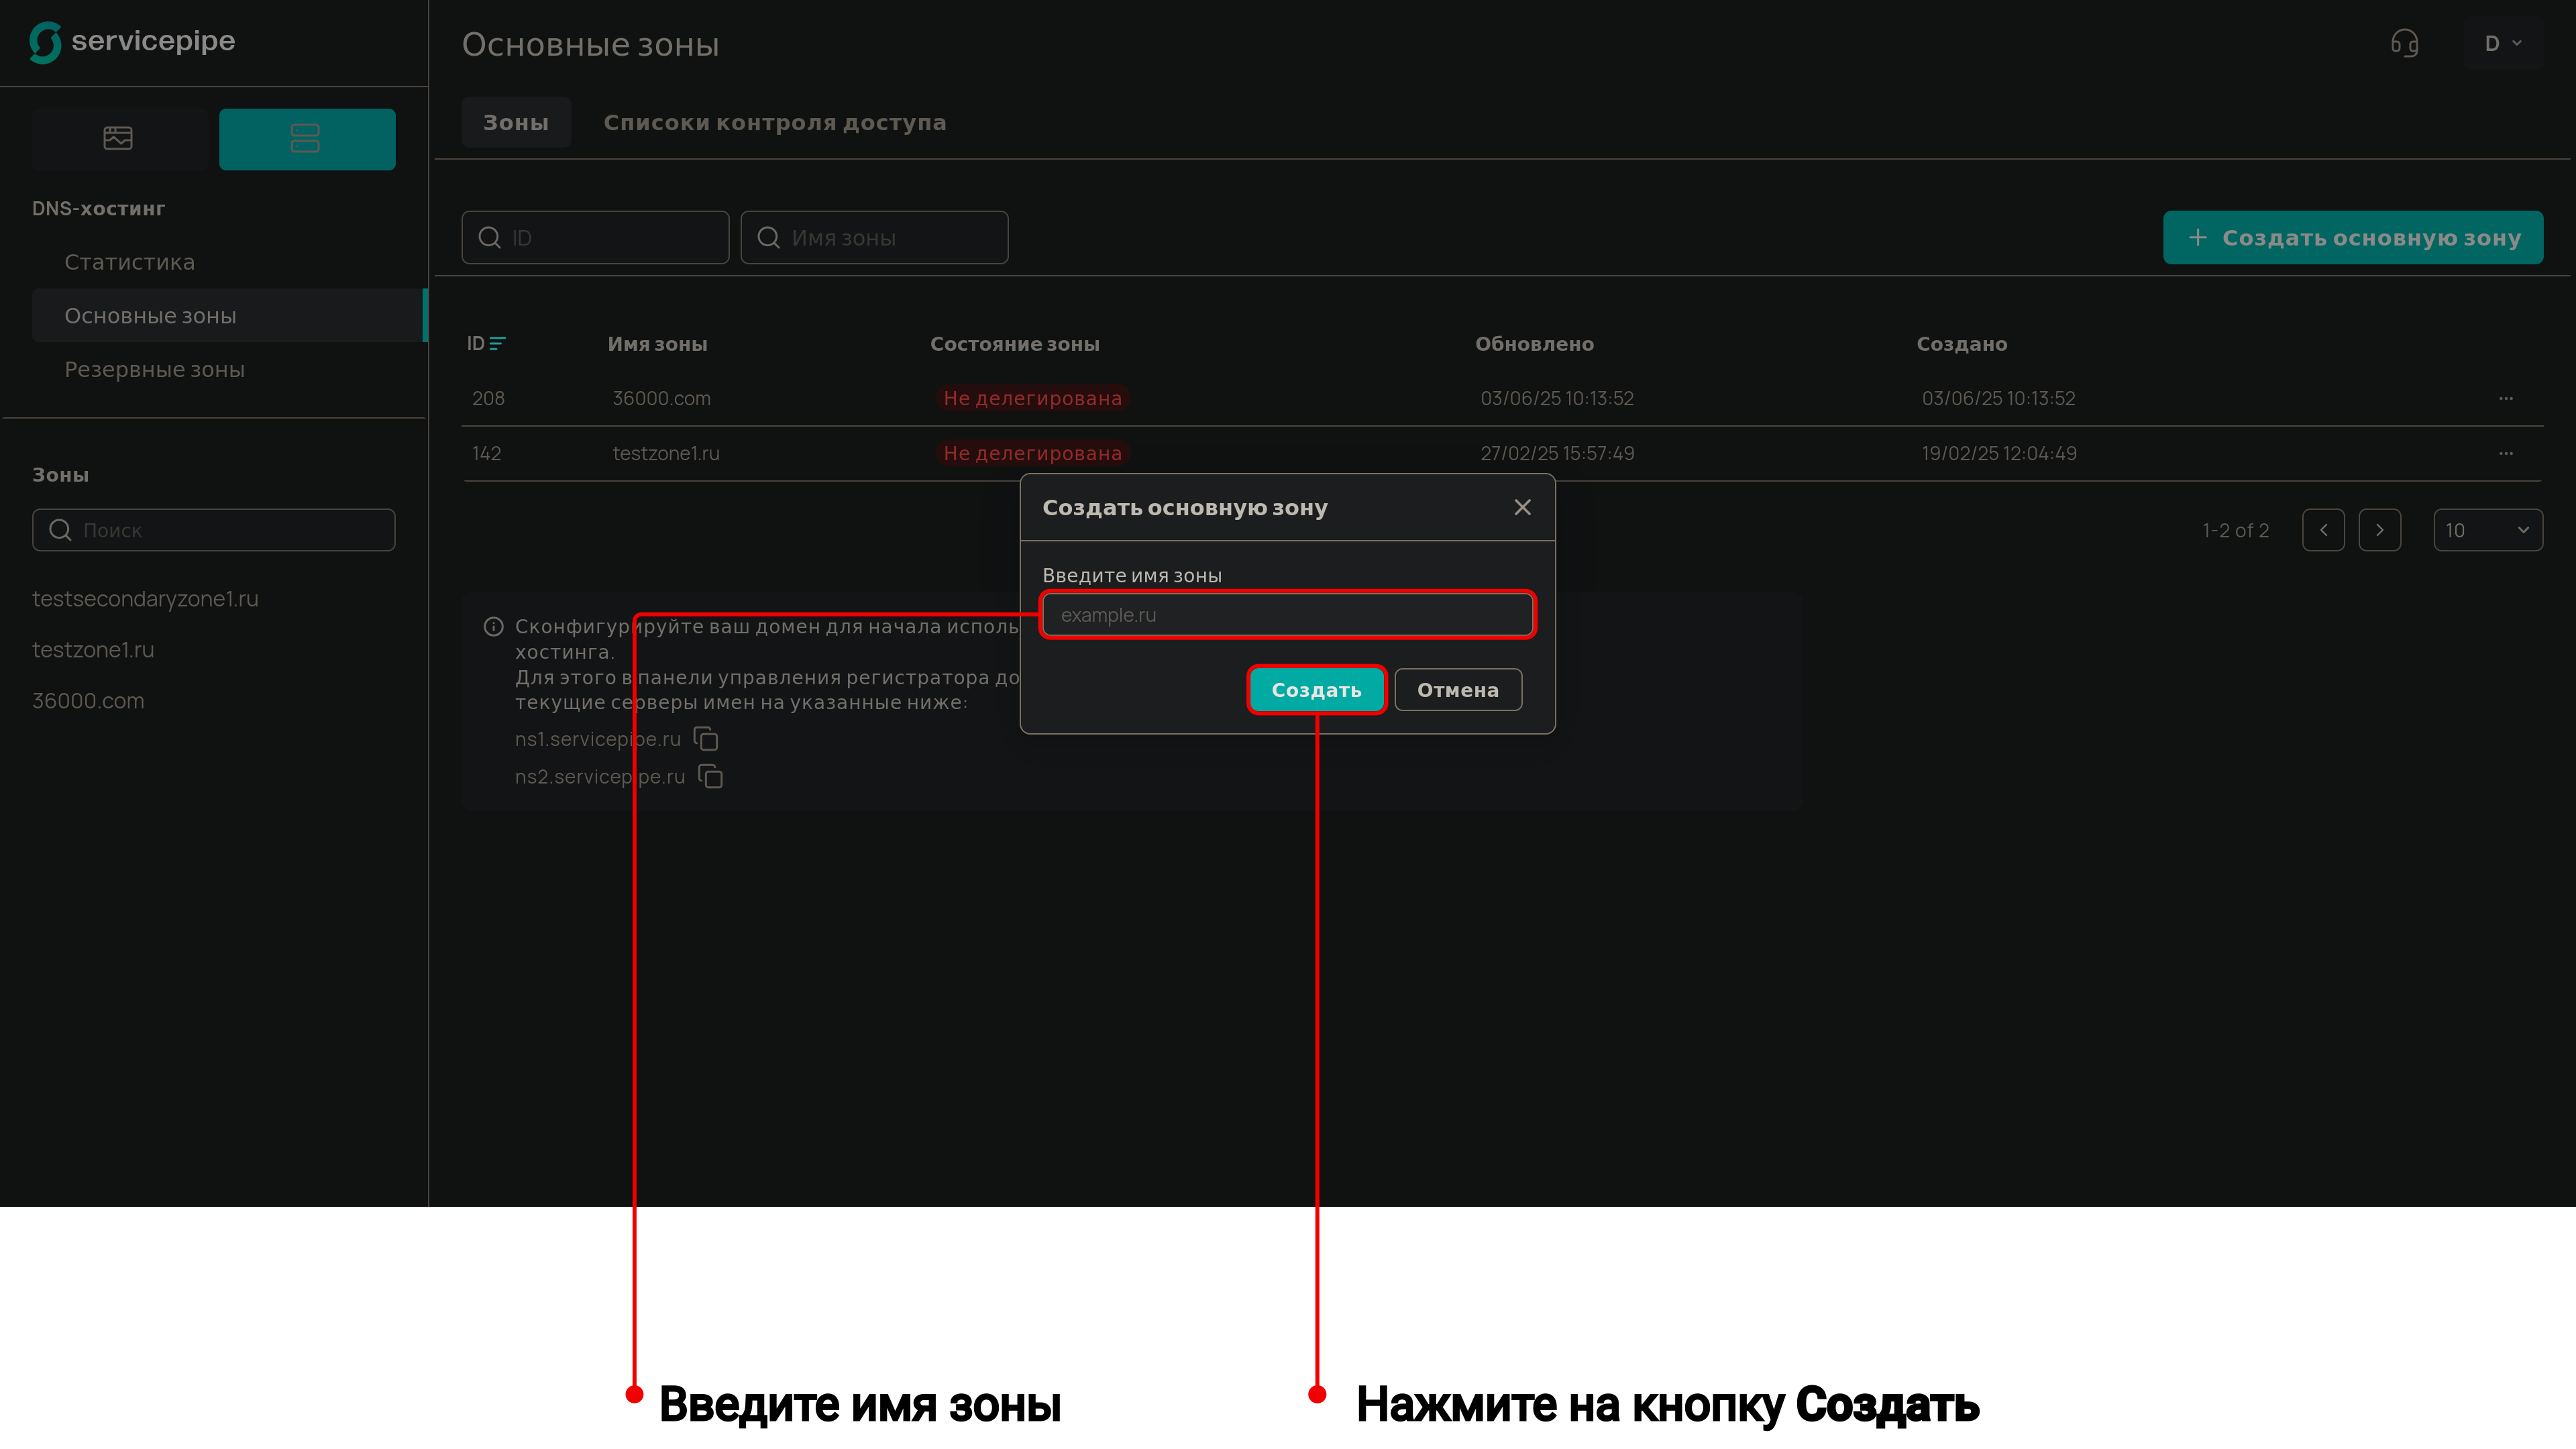
Task: Focus the example.ru zone name field
Action: [1287, 615]
